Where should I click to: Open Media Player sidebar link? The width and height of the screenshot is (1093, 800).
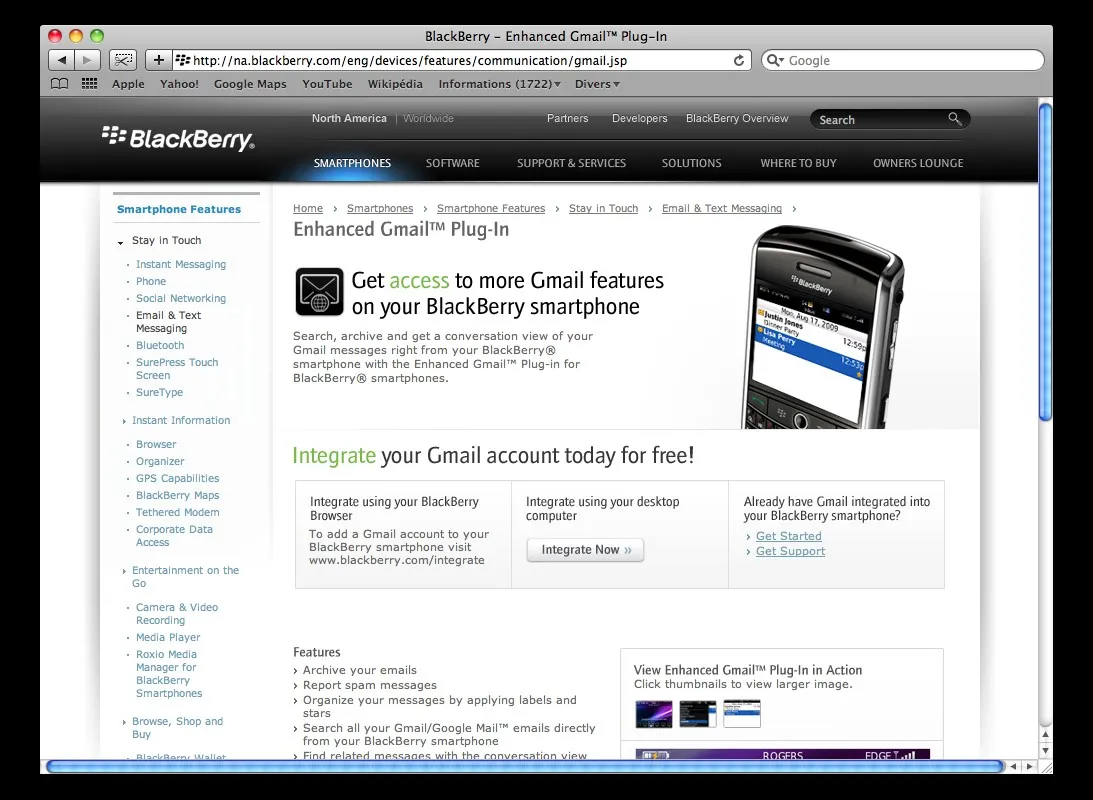[168, 638]
